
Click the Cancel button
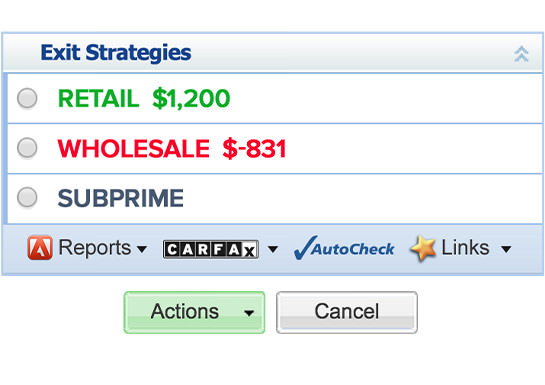click(x=347, y=312)
